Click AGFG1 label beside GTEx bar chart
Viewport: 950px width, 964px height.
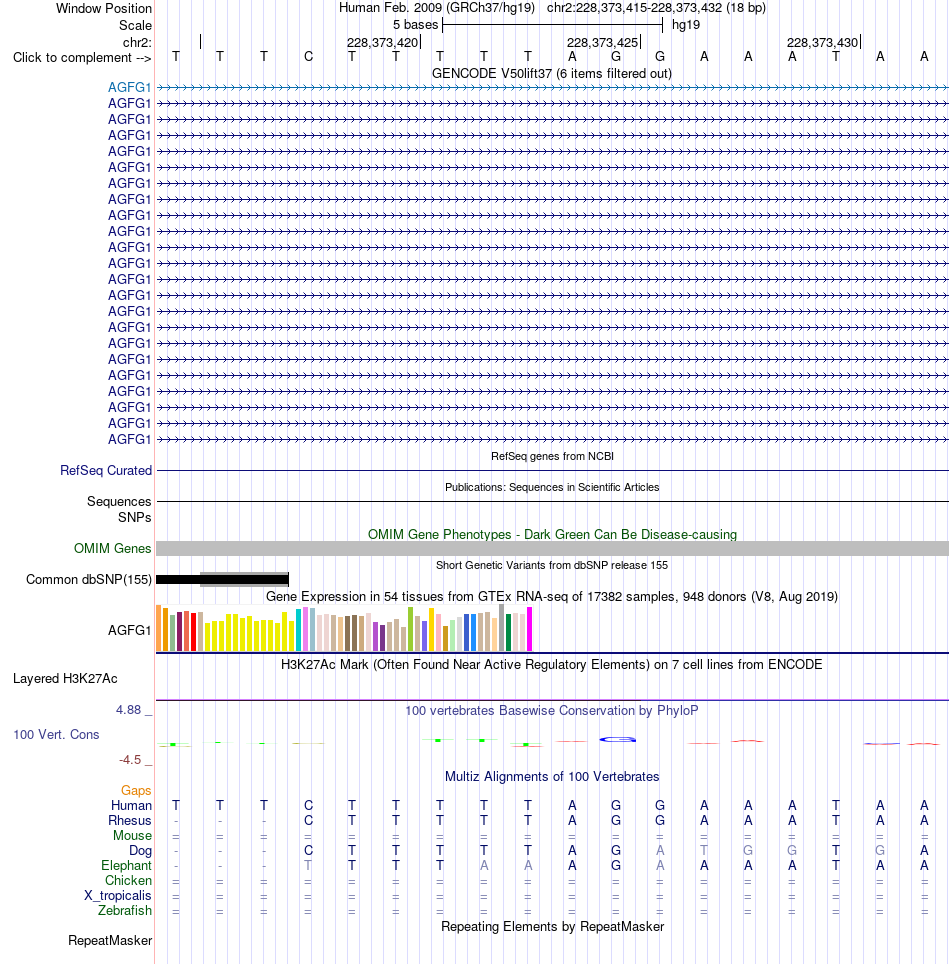tap(129, 630)
